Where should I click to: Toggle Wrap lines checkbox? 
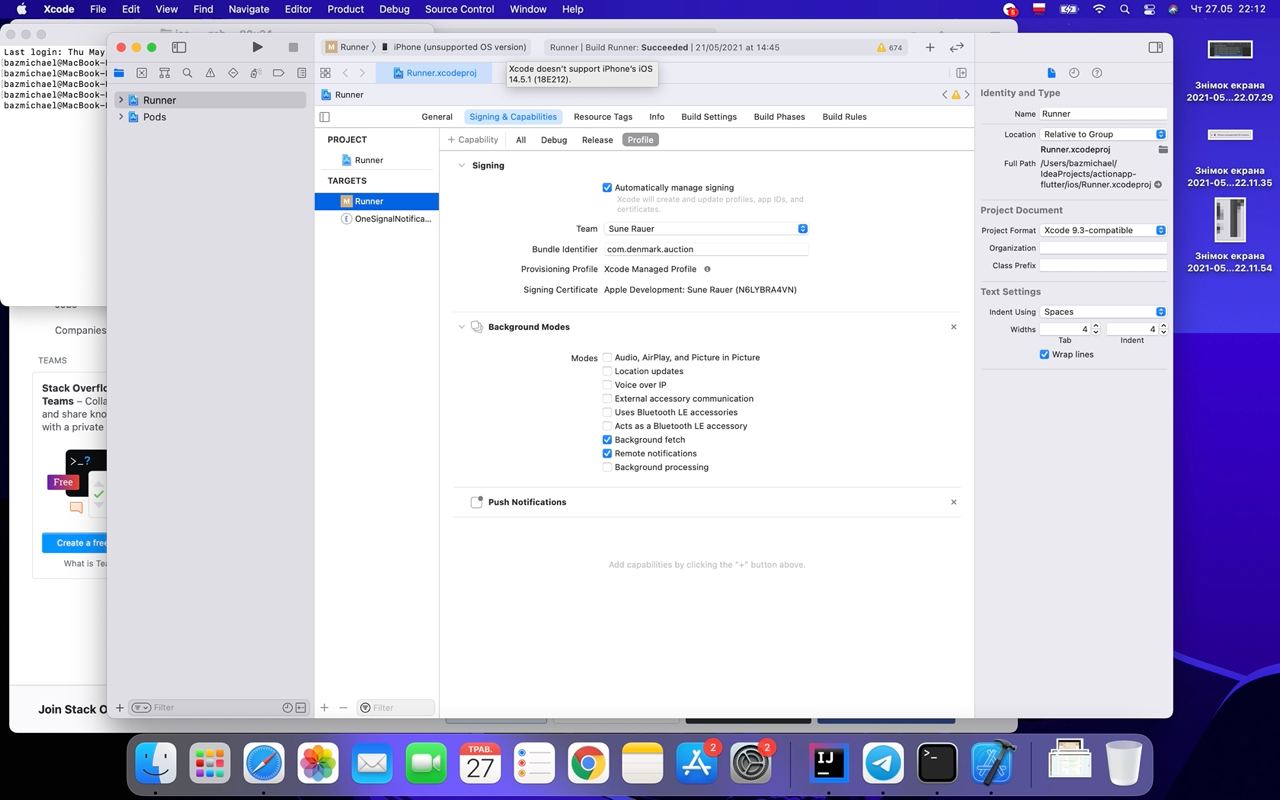tap(1044, 355)
